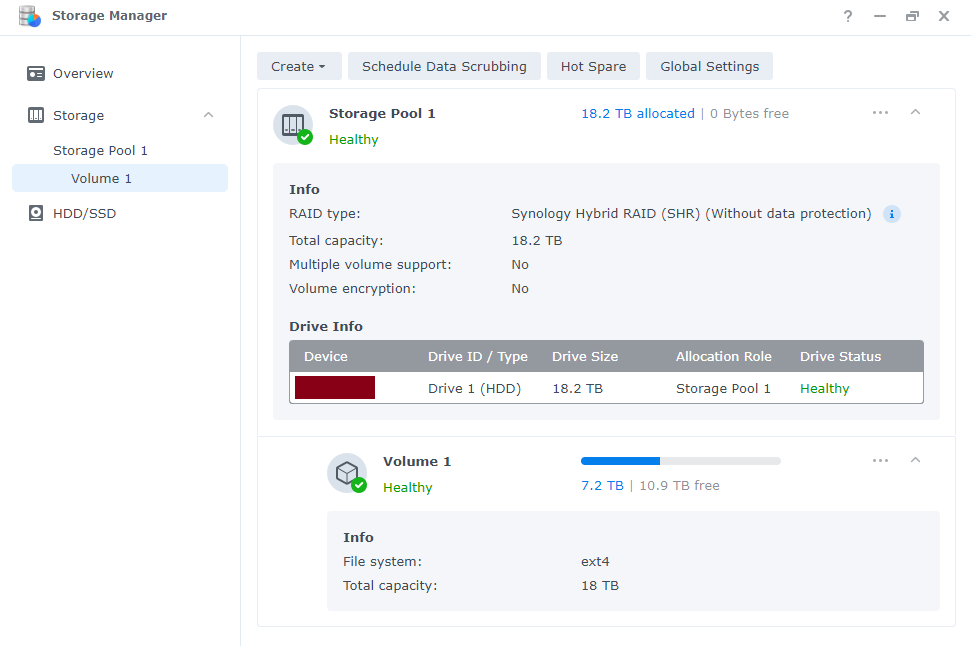Click the Schedule Data Scrubbing button
971x646 pixels.
click(x=444, y=66)
